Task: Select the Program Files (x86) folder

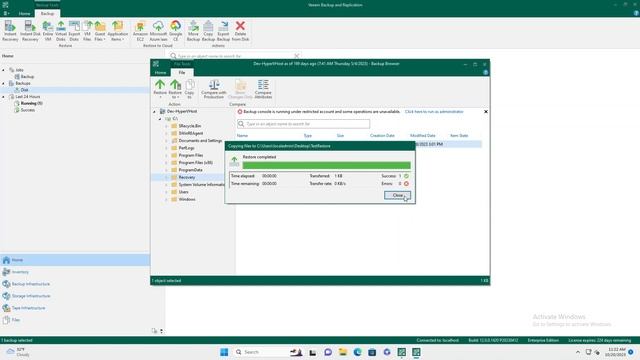Action: [x=196, y=163]
